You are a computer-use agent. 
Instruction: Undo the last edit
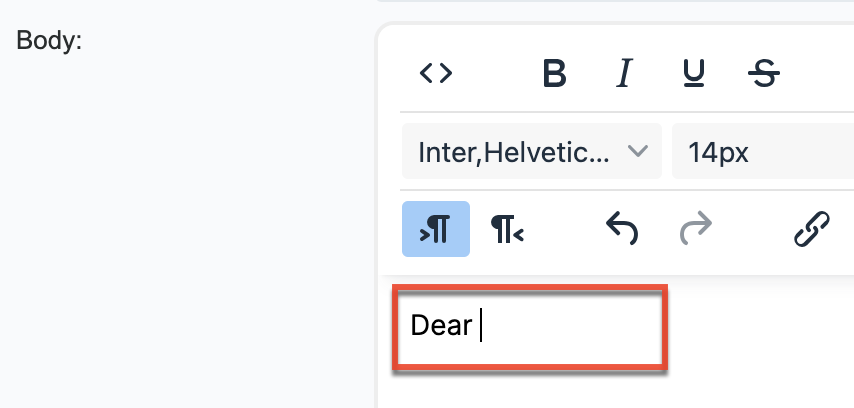(622, 230)
